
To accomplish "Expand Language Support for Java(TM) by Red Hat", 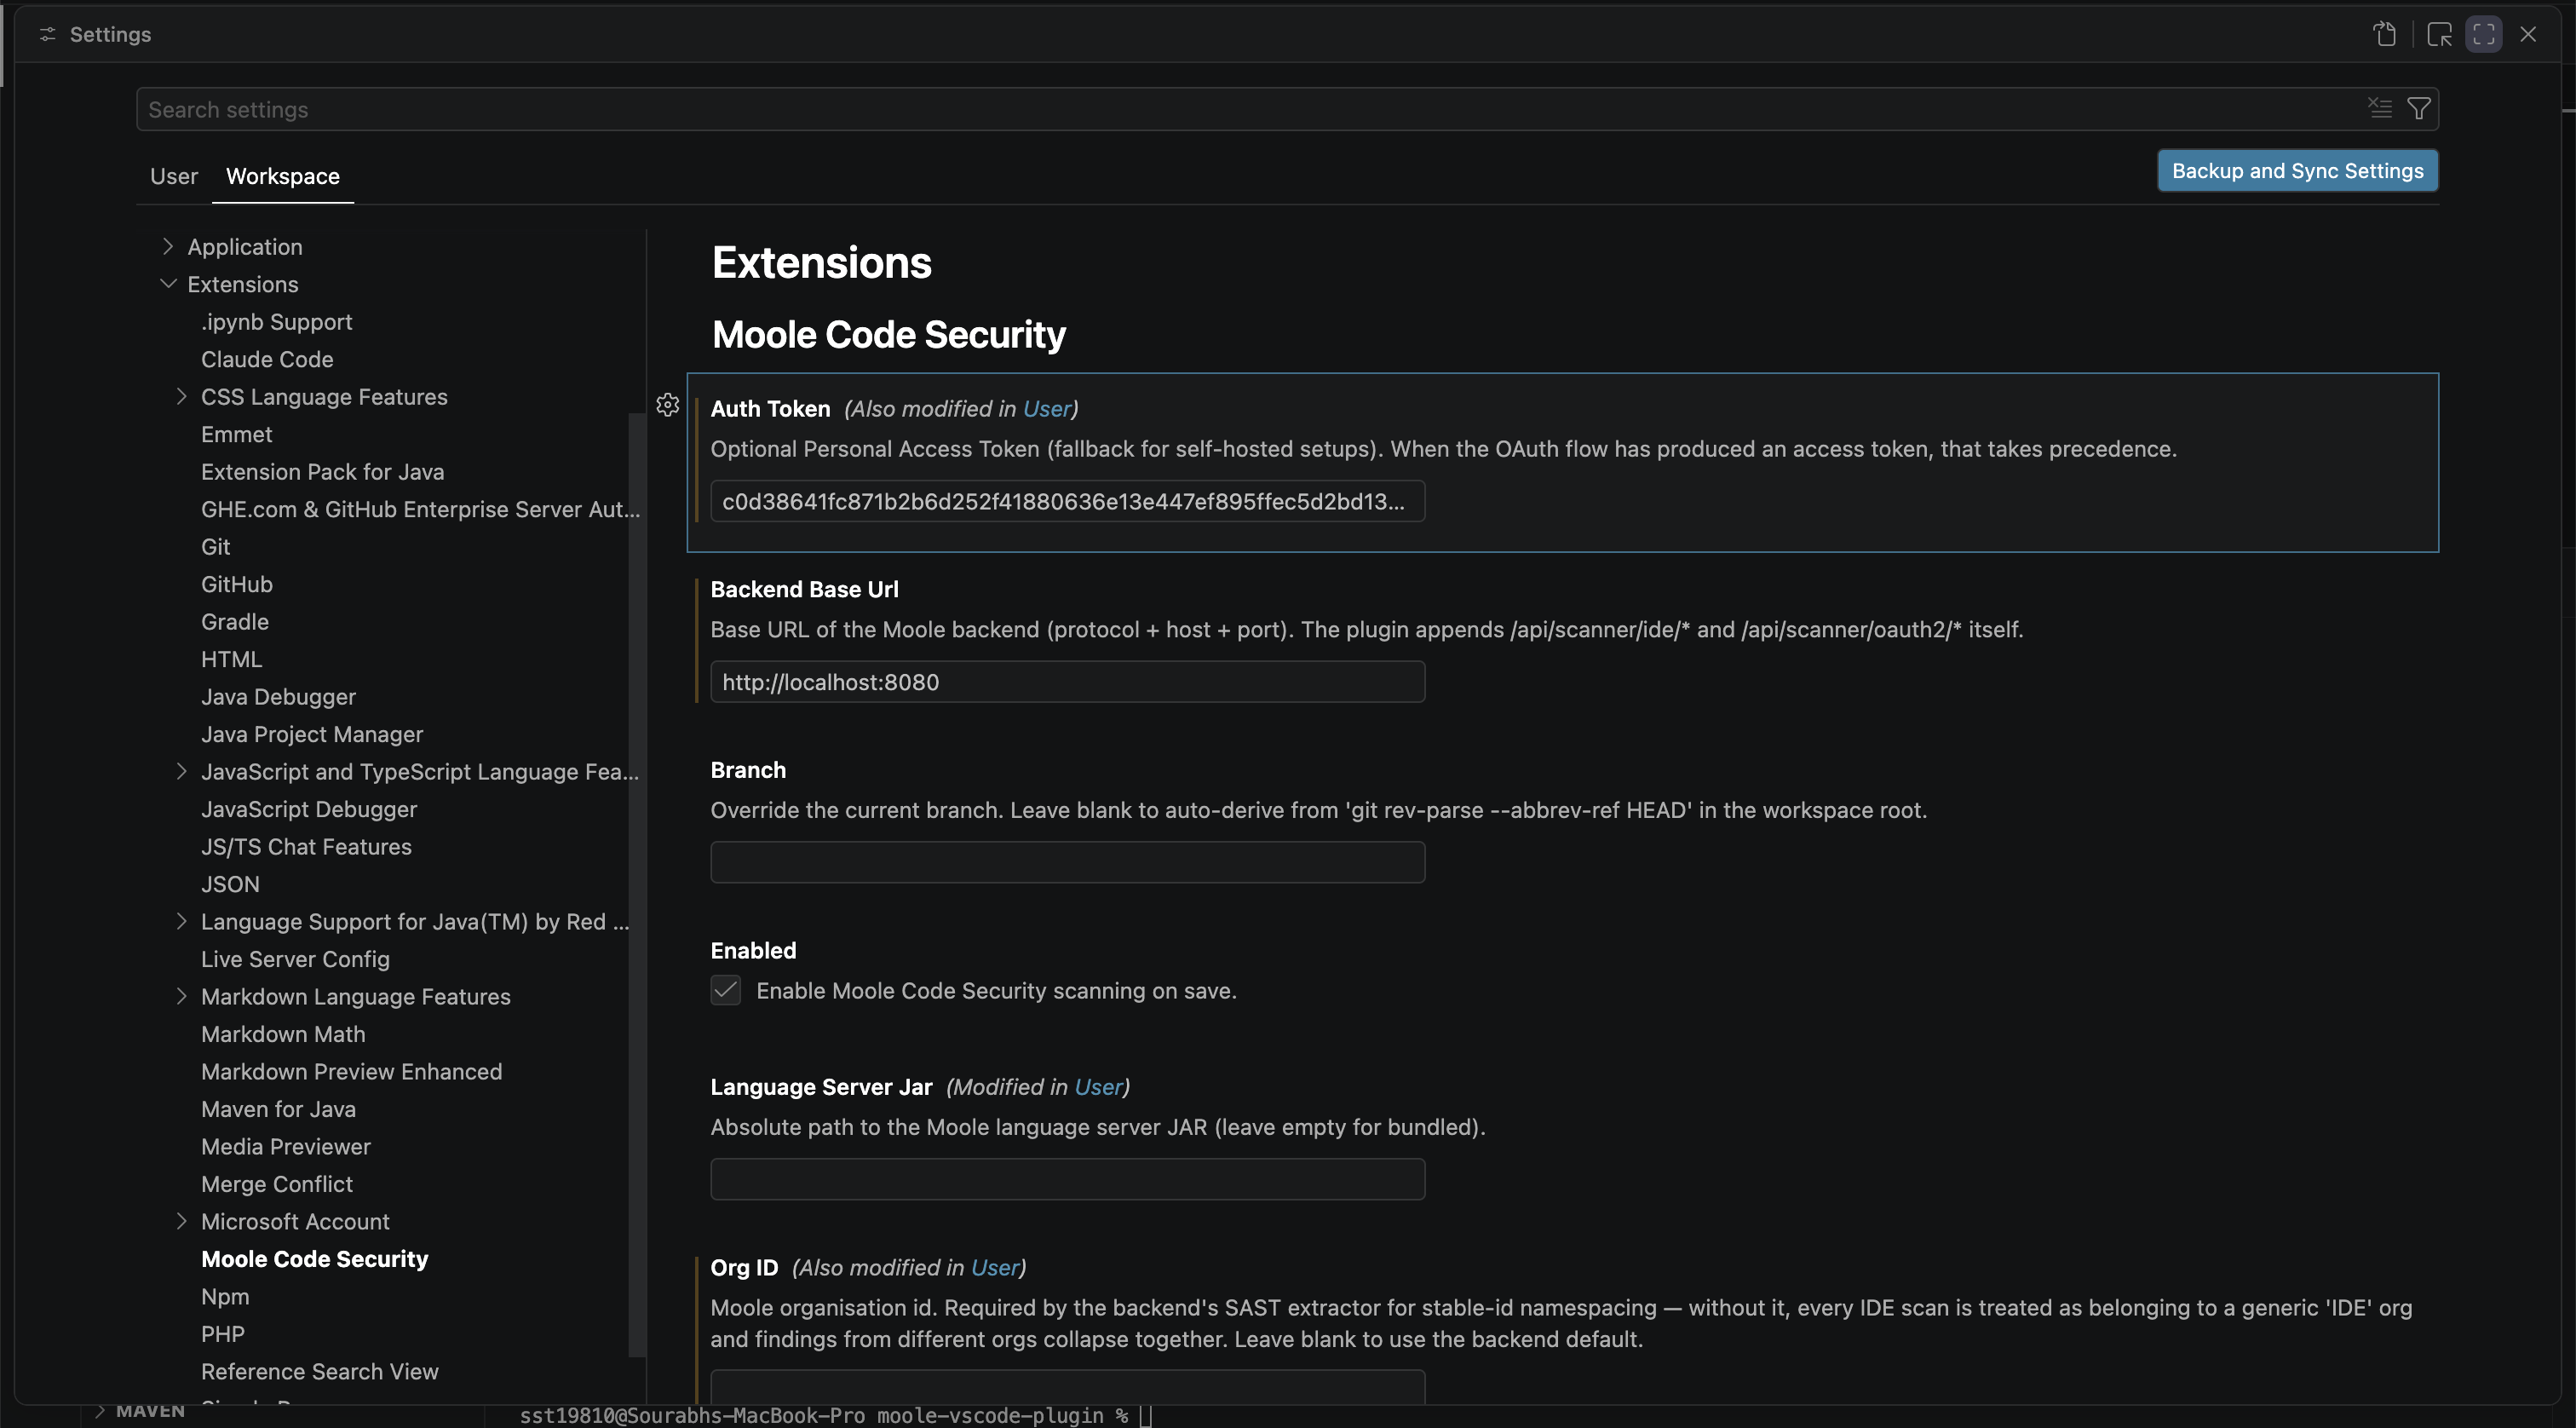I will point(181,921).
